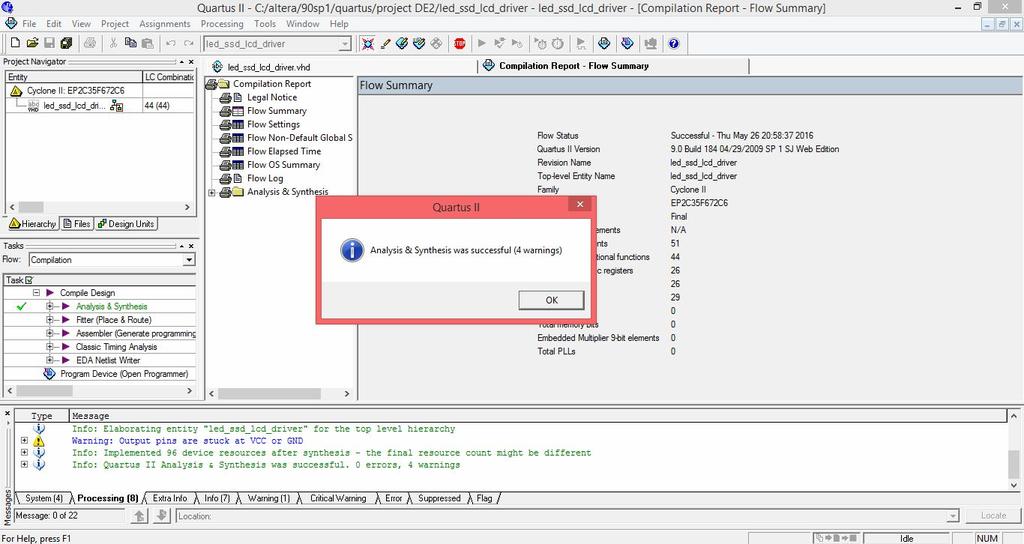Open the Window menu
This screenshot has height=544, width=1024.
click(302, 24)
